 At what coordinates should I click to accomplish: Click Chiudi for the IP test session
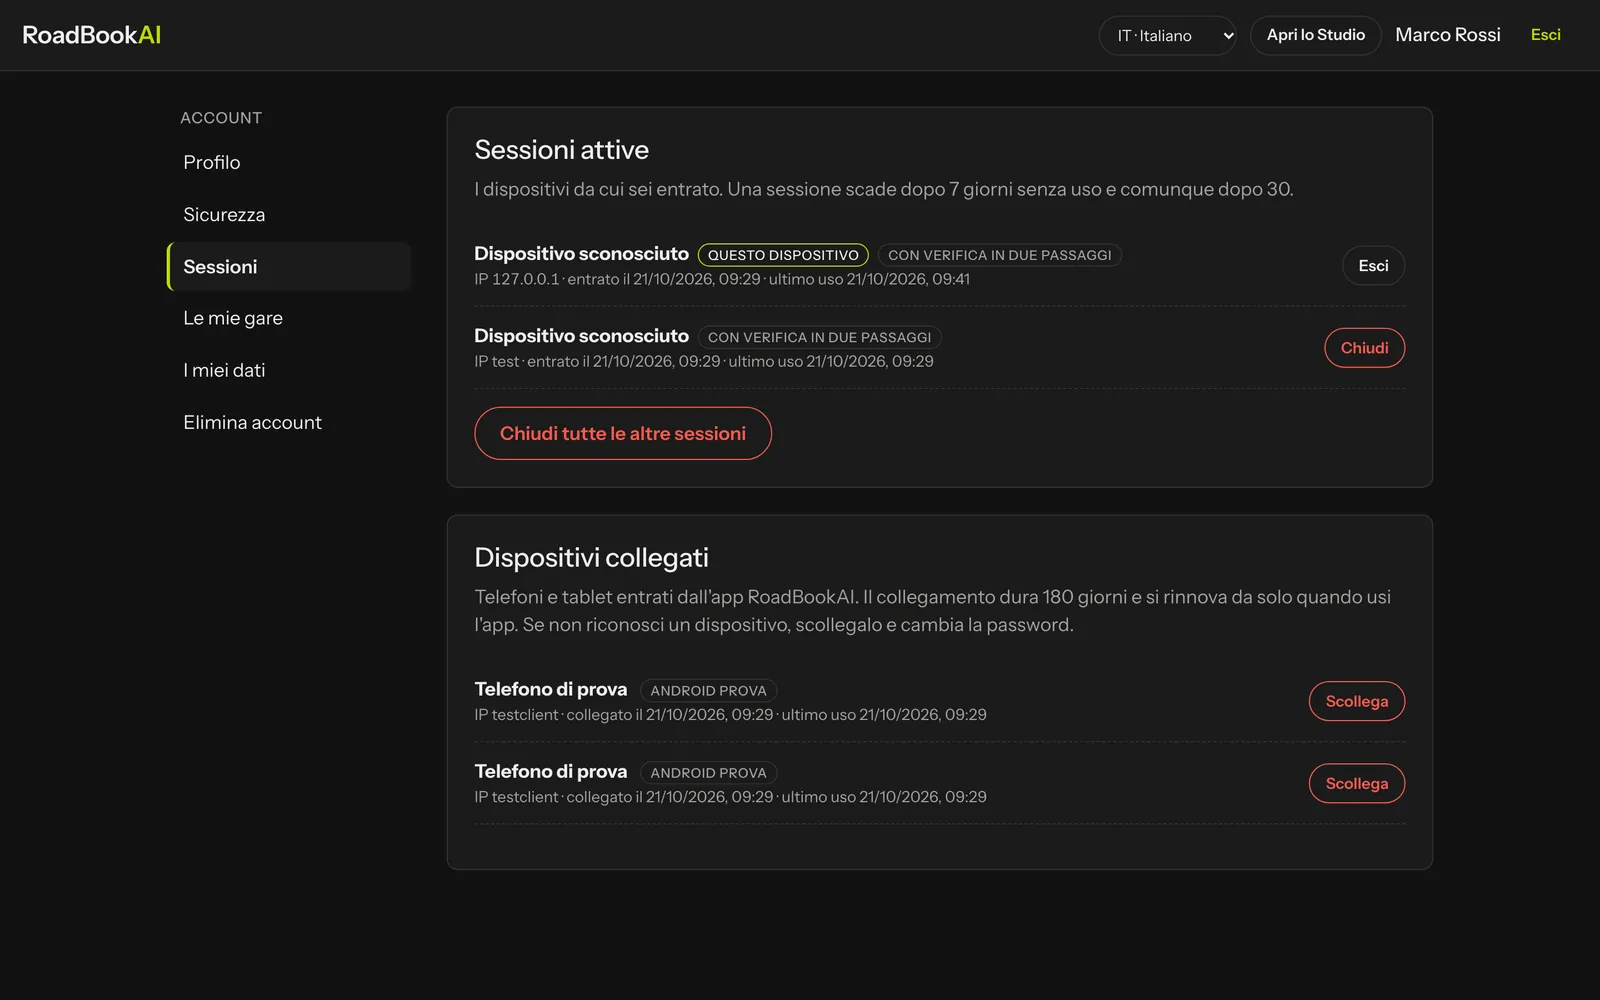click(x=1364, y=348)
